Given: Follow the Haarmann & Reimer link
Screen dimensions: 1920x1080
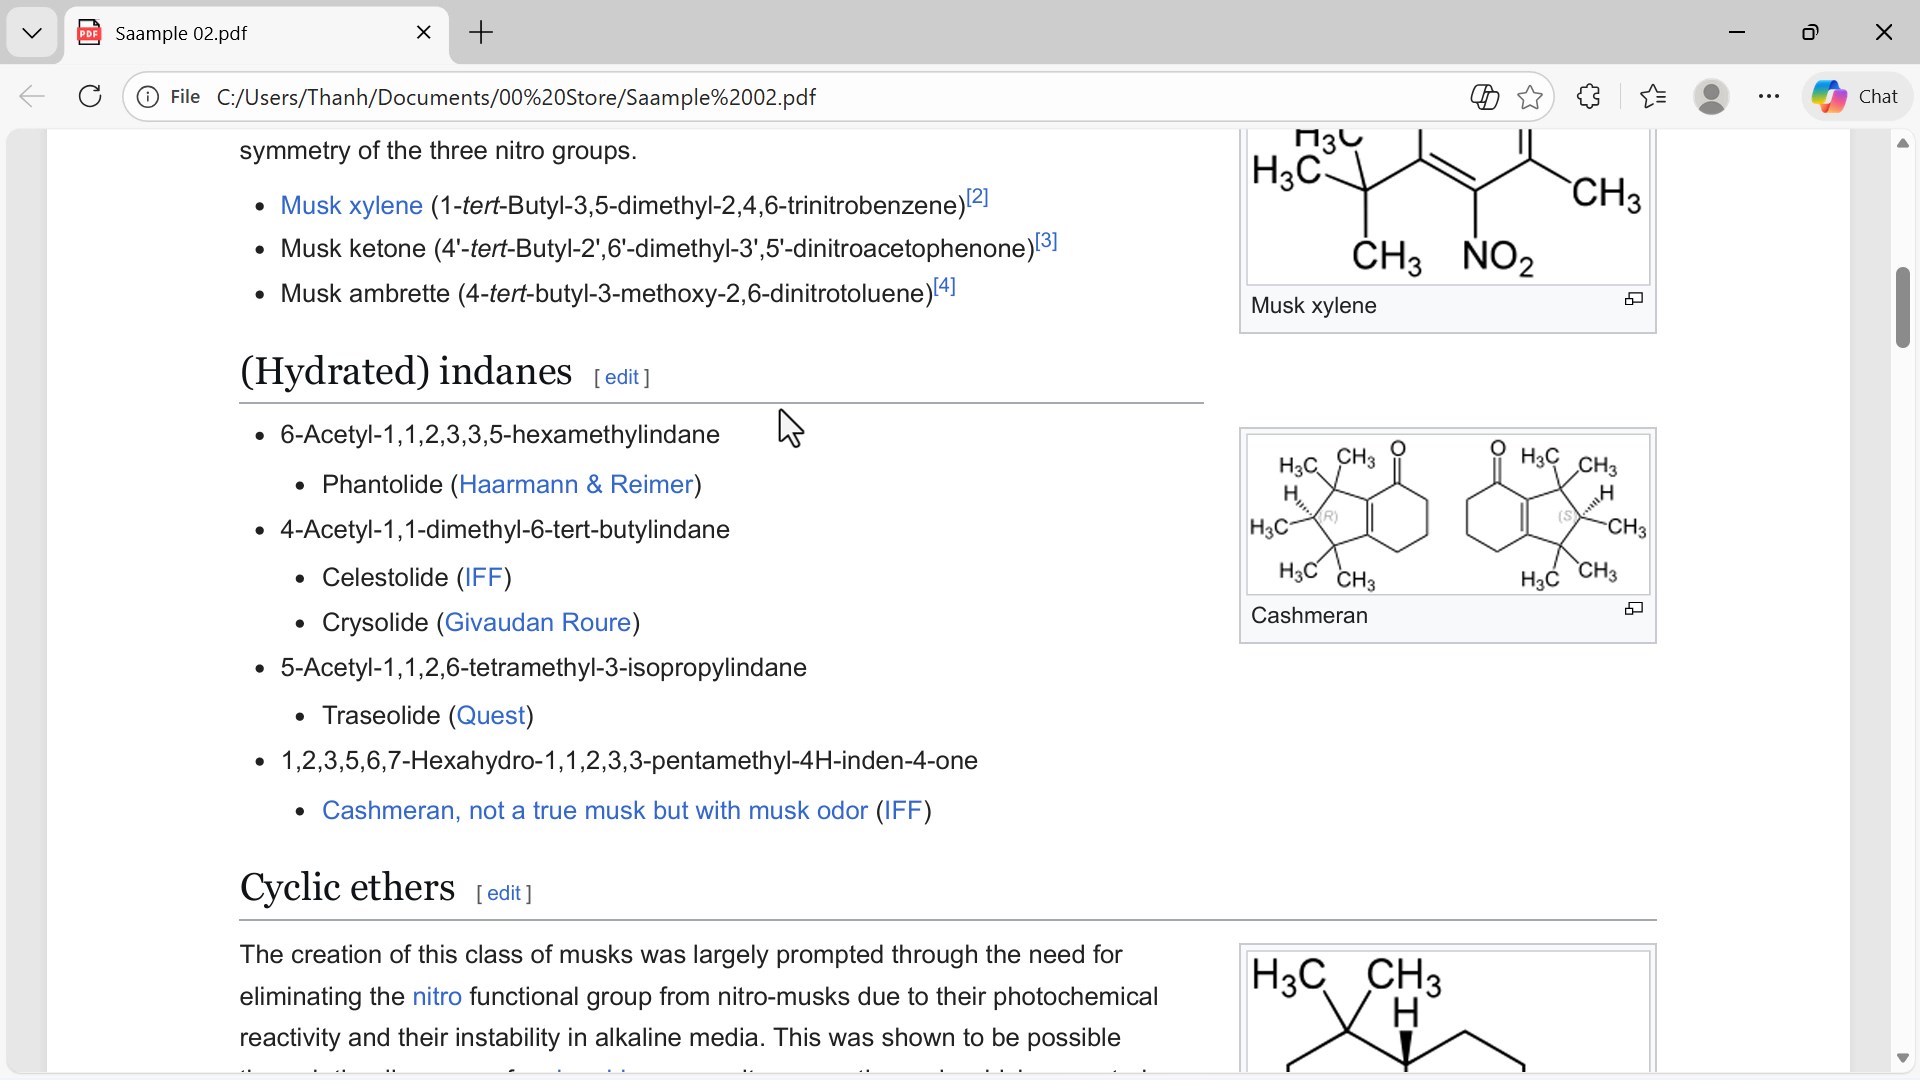Looking at the screenshot, I should [x=576, y=485].
